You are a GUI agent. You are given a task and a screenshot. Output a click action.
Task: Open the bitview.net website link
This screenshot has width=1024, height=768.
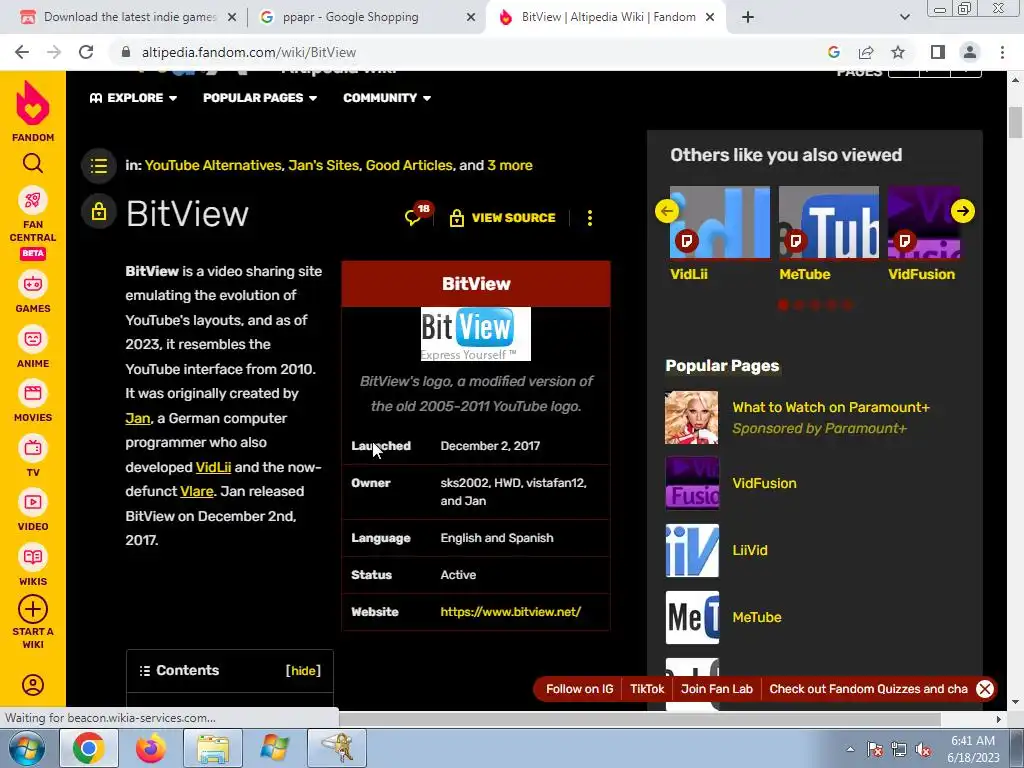click(x=511, y=612)
